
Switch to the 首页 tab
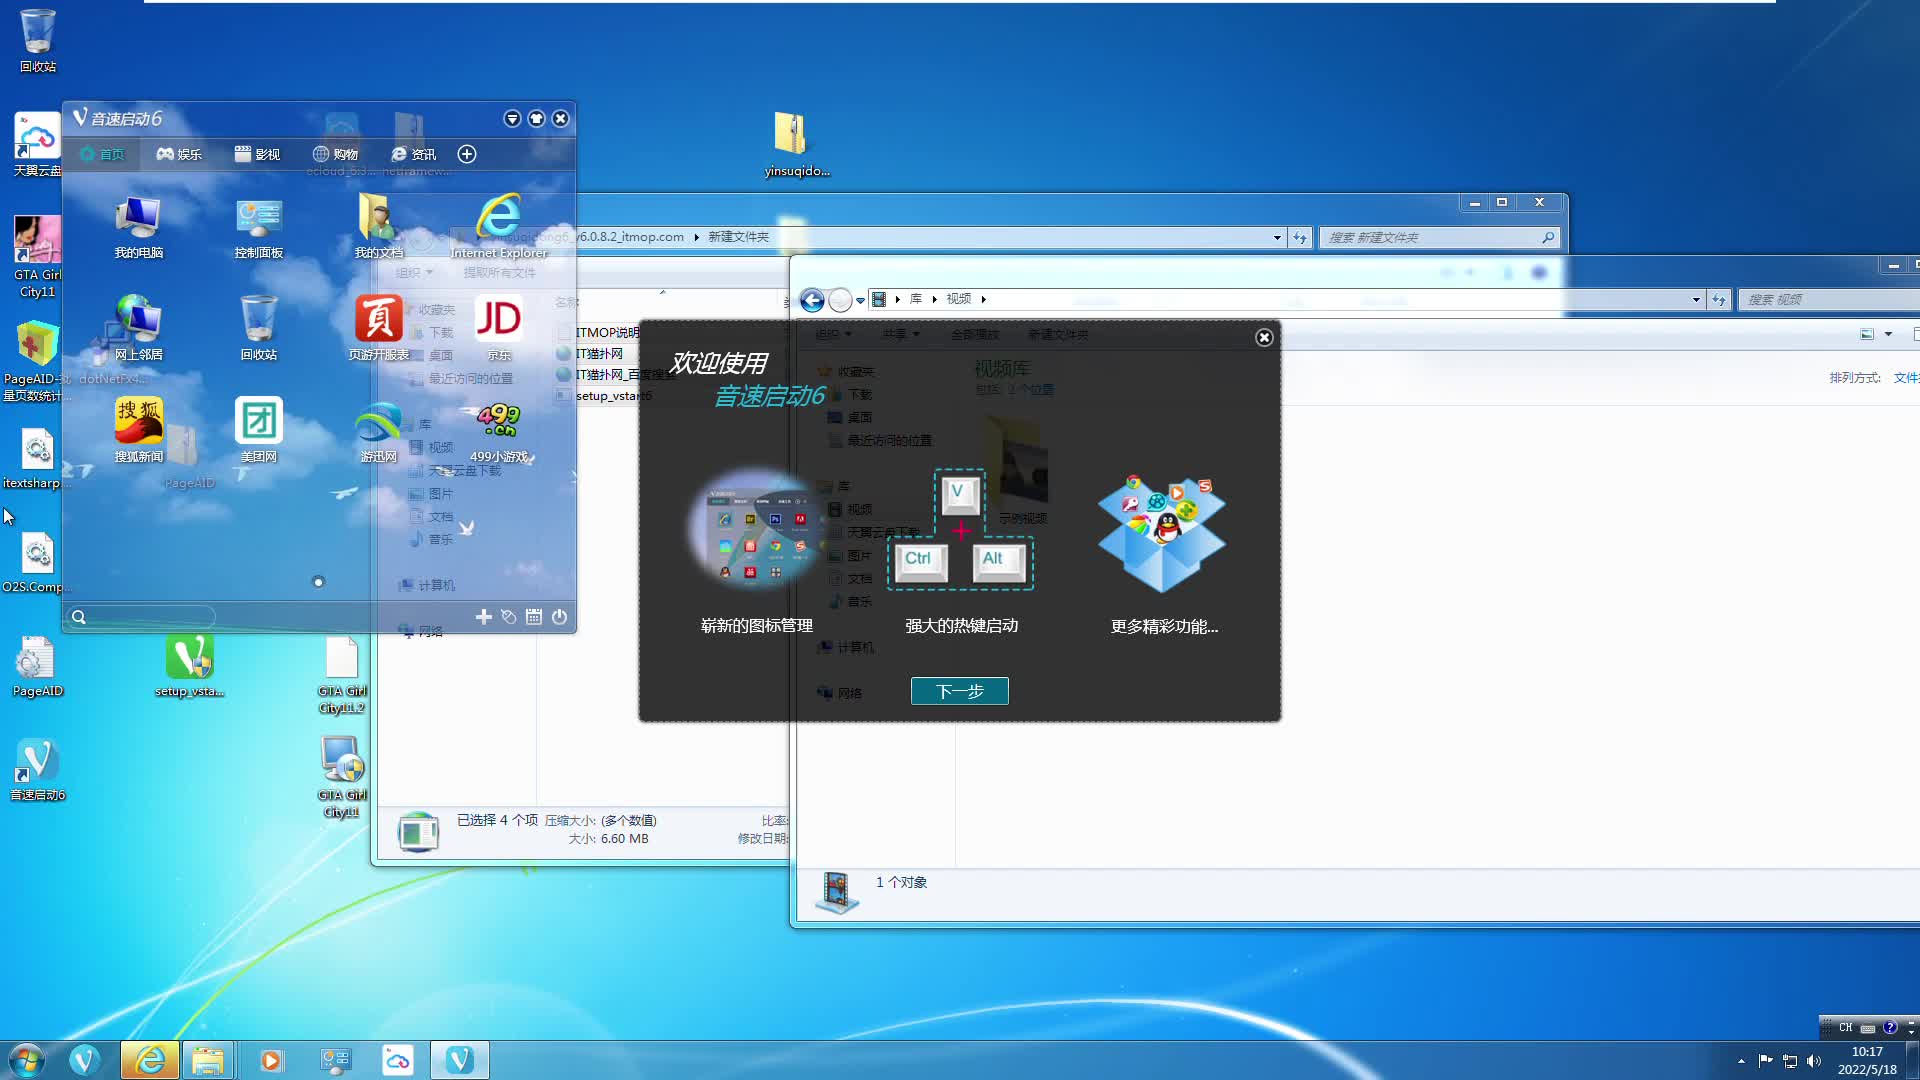coord(102,154)
